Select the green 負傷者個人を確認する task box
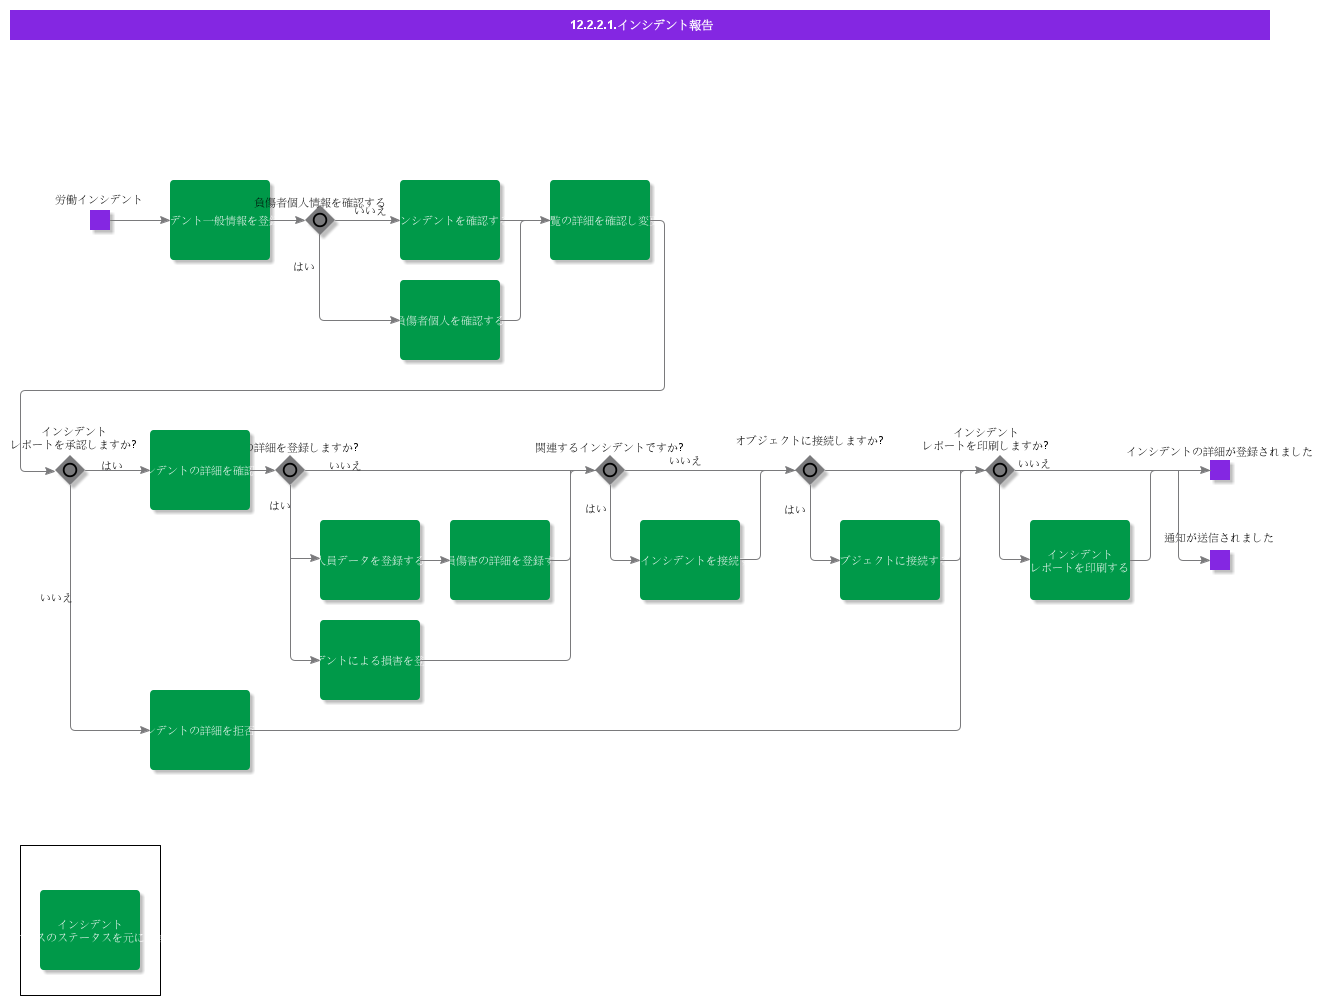This screenshot has height=1005, width=1325. point(450,320)
